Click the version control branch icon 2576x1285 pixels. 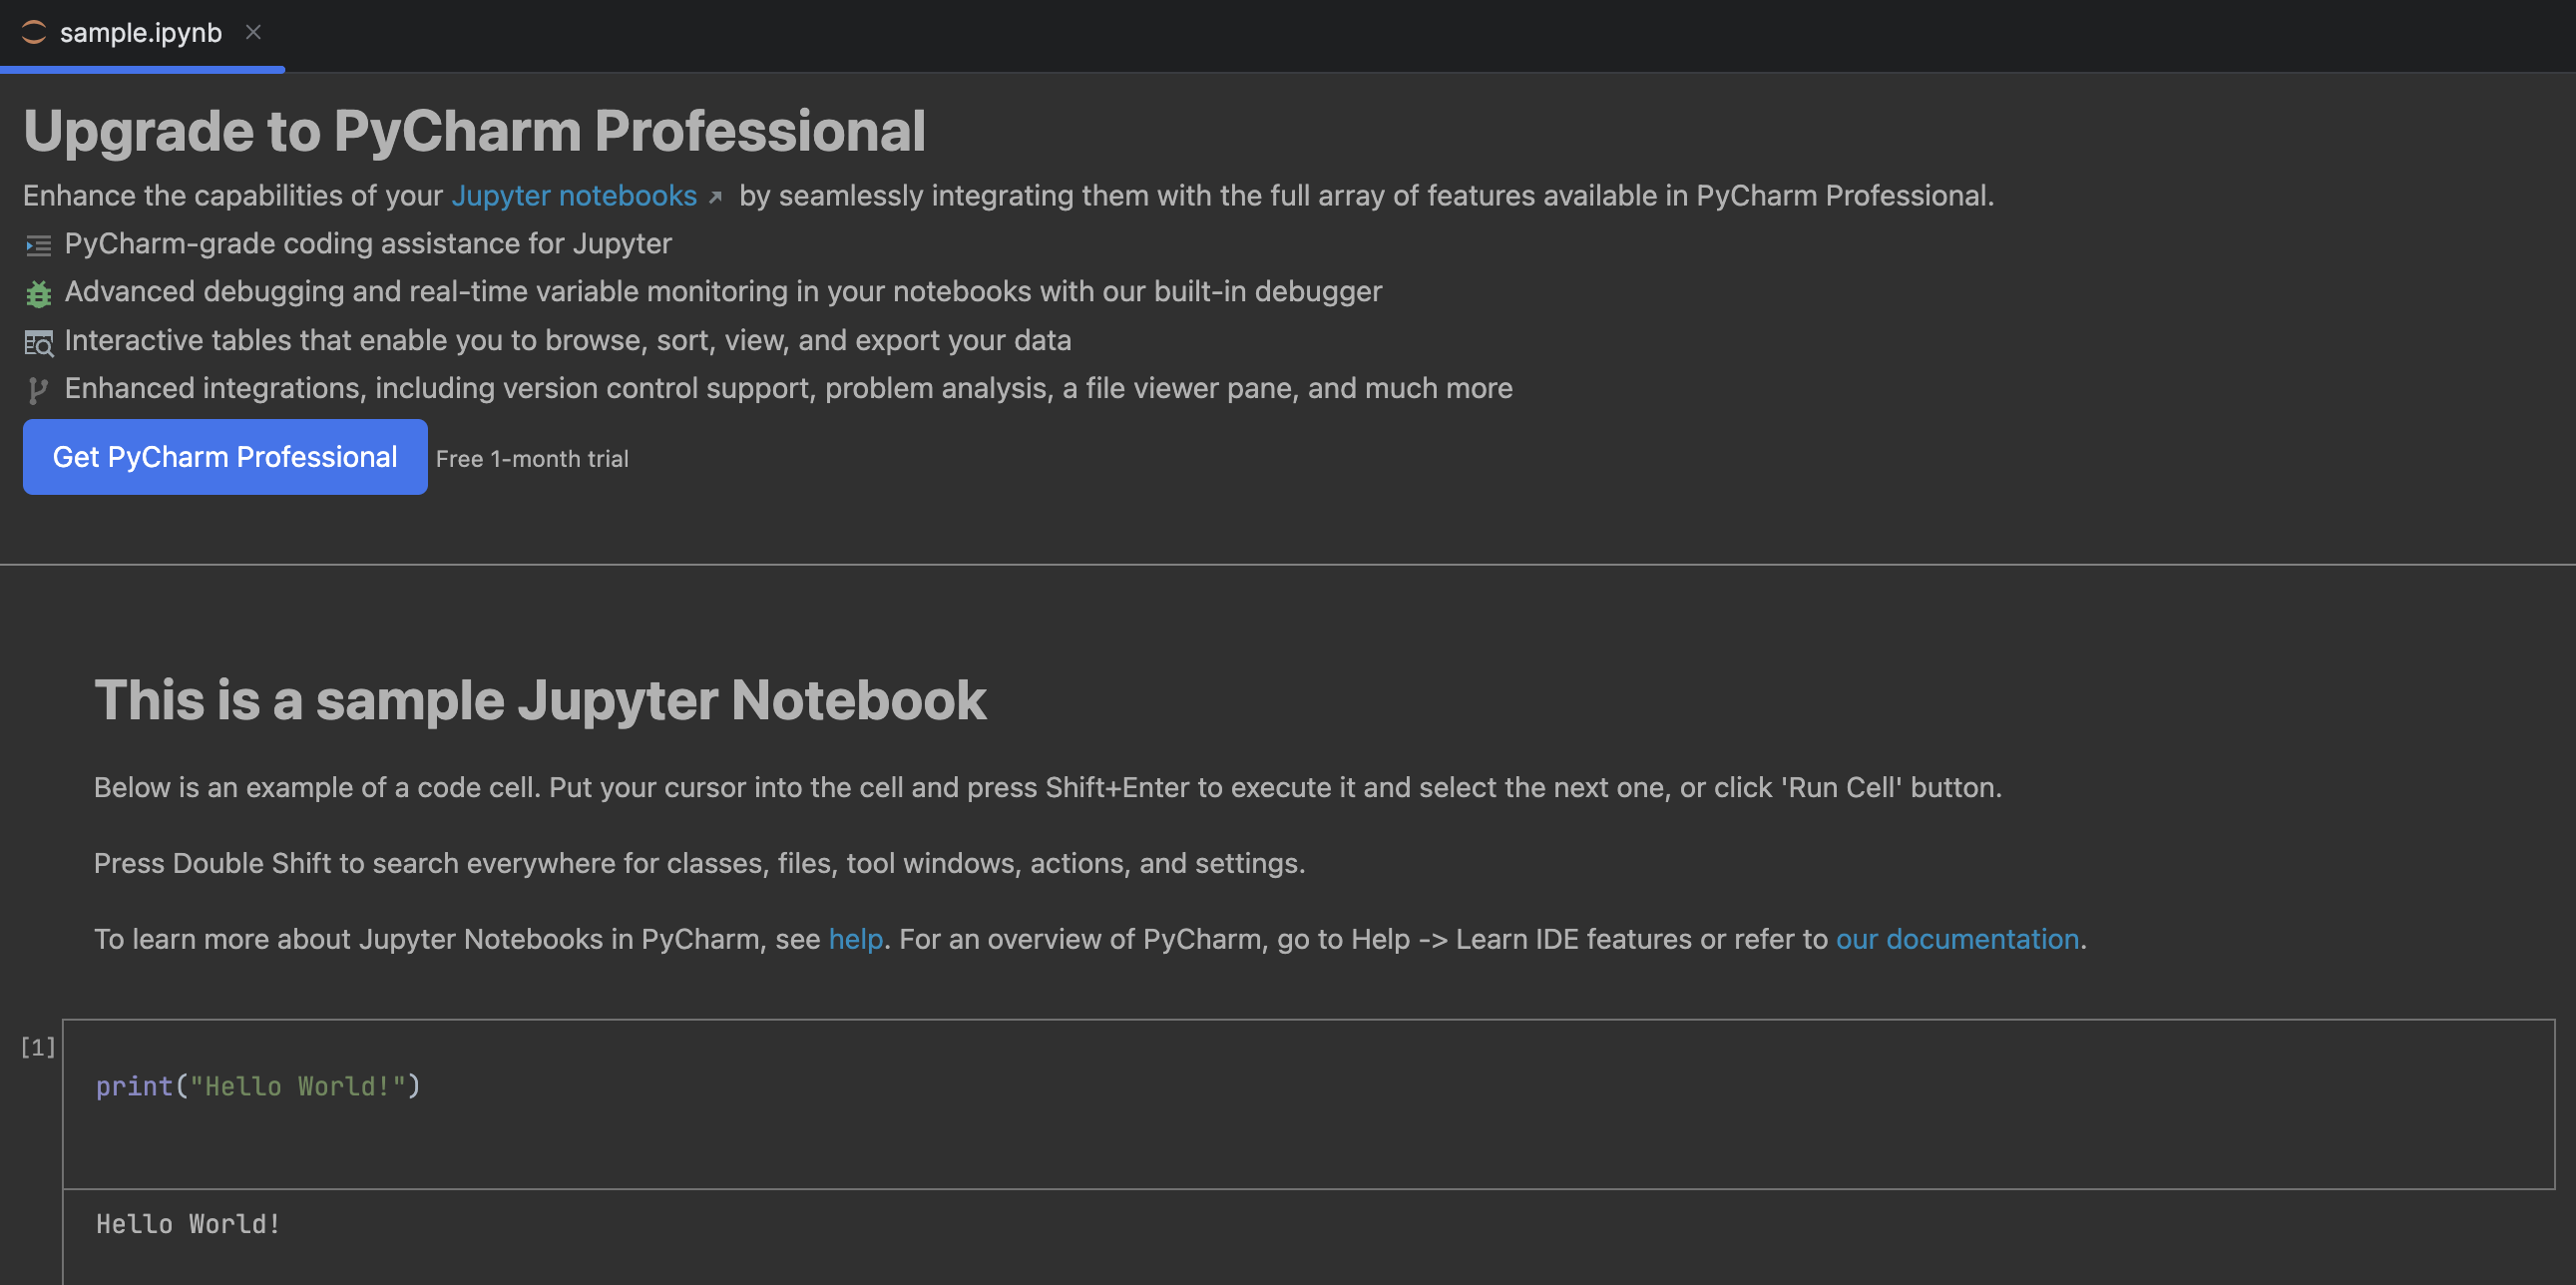38,389
